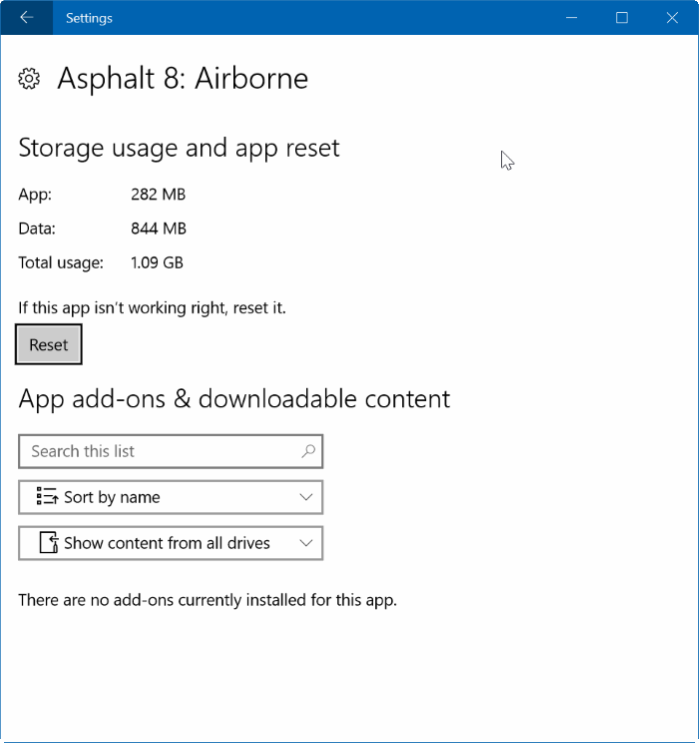Click the 1.09 GB total usage value

pyautogui.click(x=157, y=263)
